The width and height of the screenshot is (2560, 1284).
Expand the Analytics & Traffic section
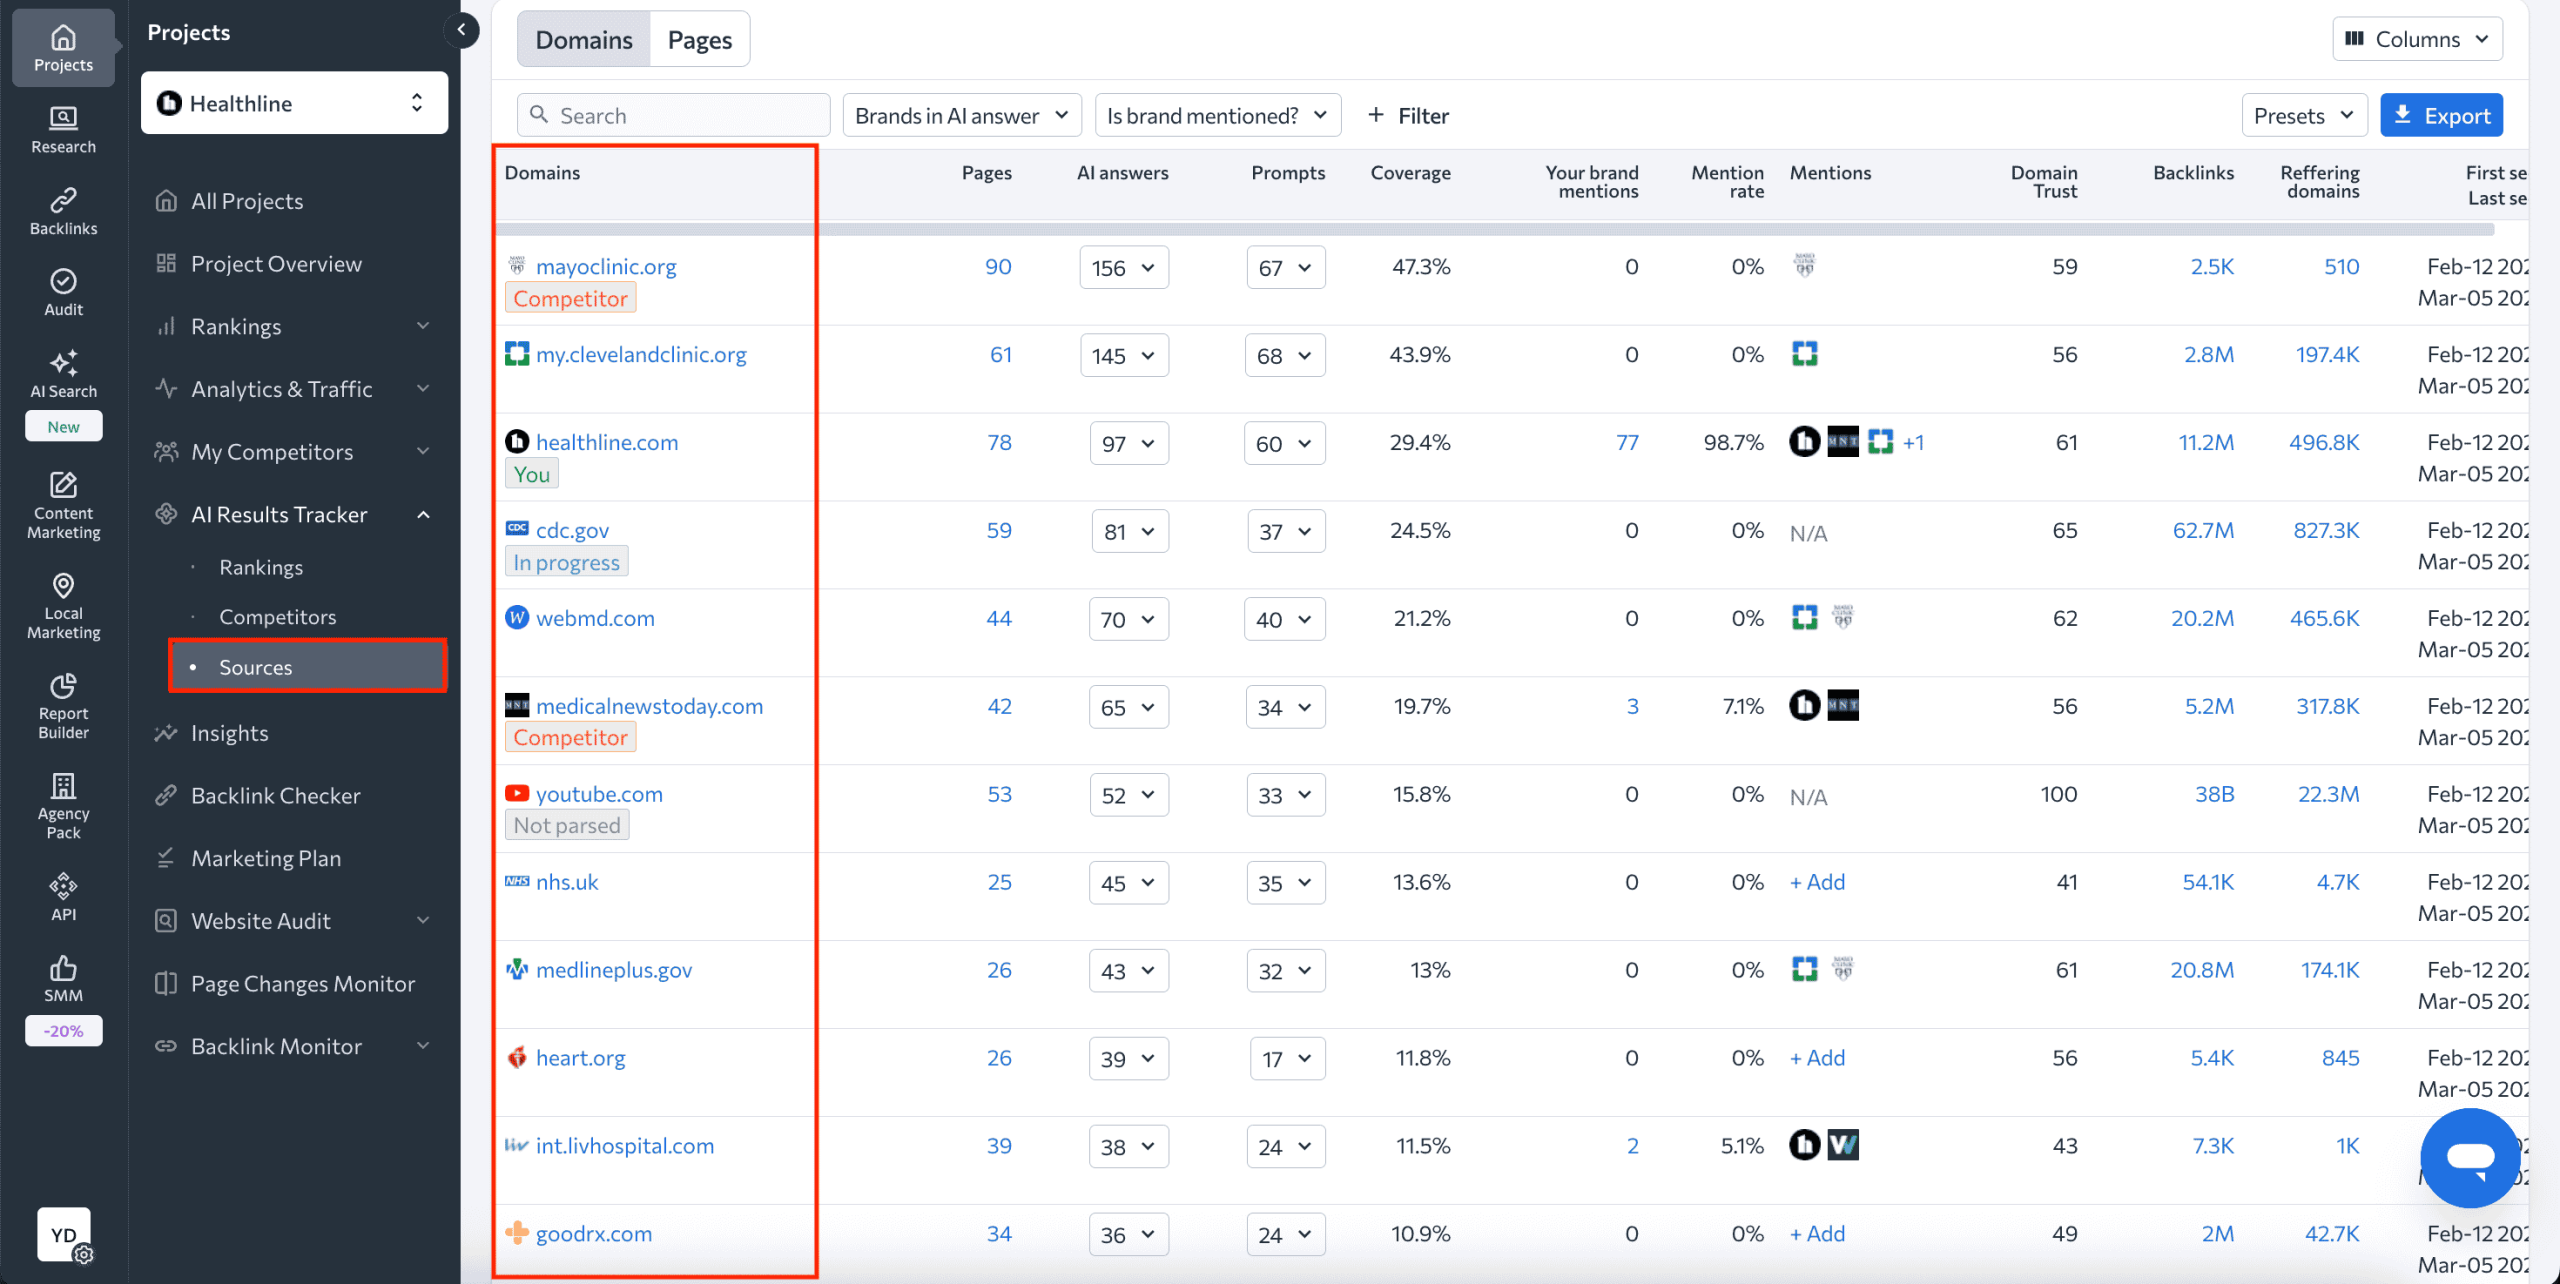click(282, 388)
